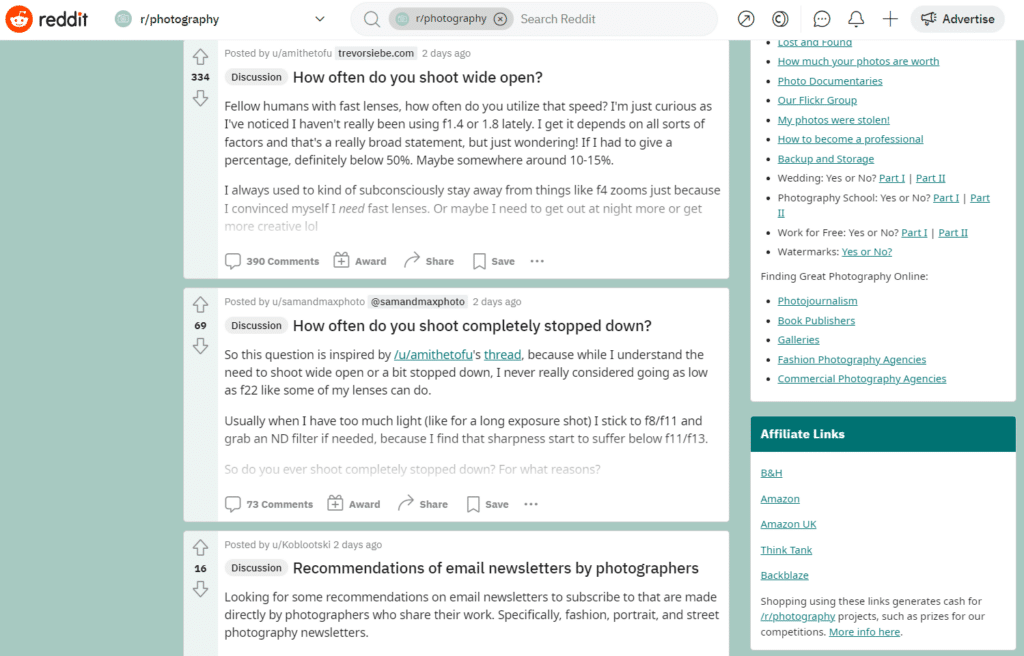Viewport: 1024px width, 656px height.
Task: Open the Backblaze affiliate link
Action: [784, 576]
